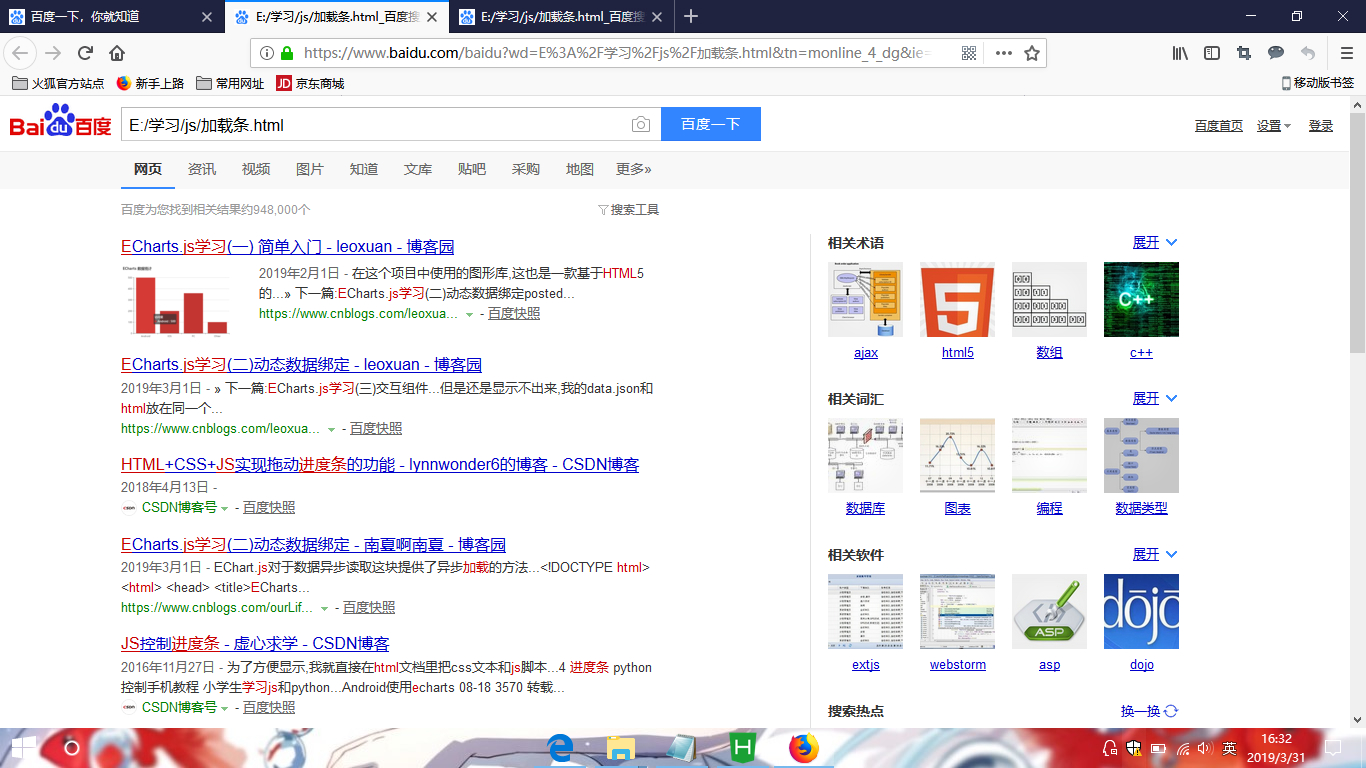
Task: Open the 火狐官方站点 bookmark folder
Action: click(x=58, y=83)
